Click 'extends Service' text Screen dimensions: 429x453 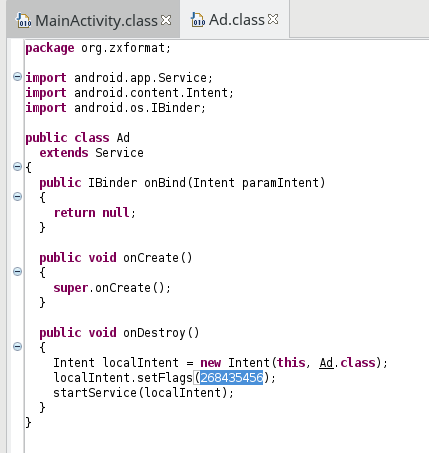click(92, 153)
